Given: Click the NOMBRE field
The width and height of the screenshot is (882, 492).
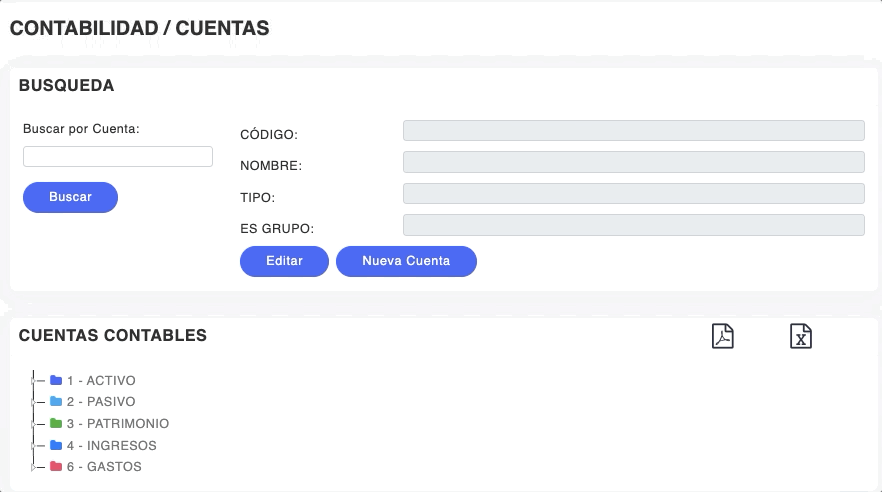Looking at the screenshot, I should click(633, 162).
